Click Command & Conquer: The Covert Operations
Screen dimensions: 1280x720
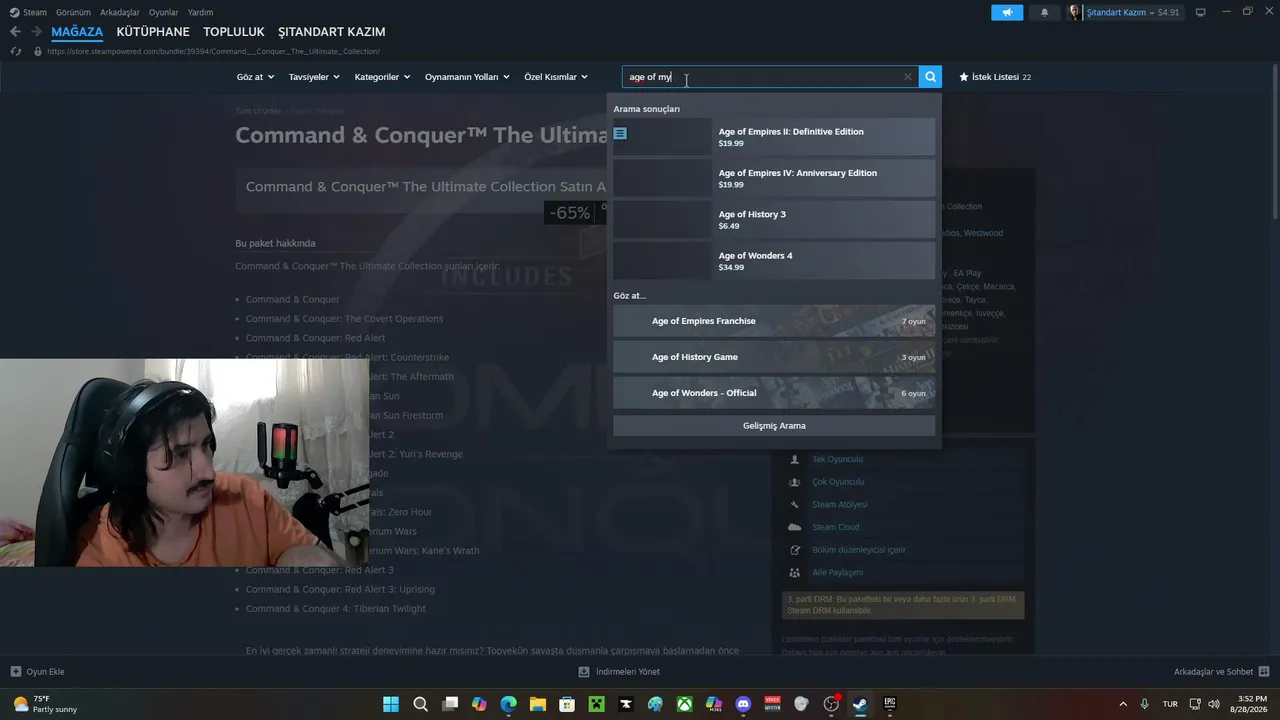coord(344,319)
